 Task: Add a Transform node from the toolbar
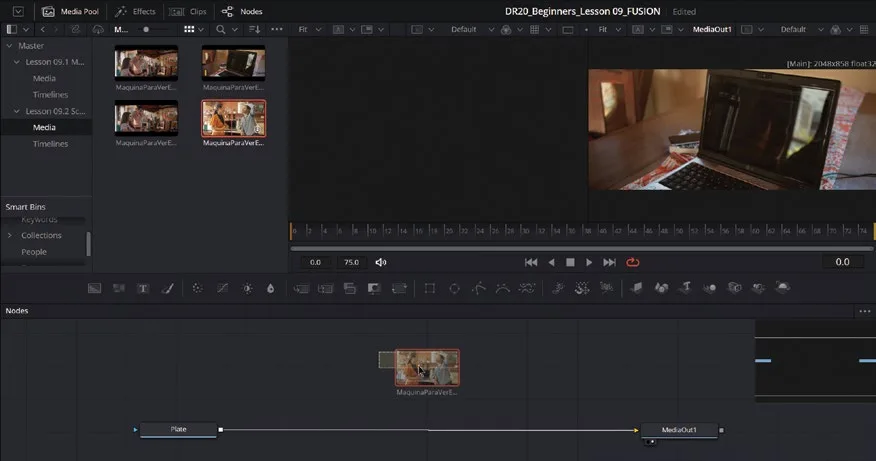(399, 288)
